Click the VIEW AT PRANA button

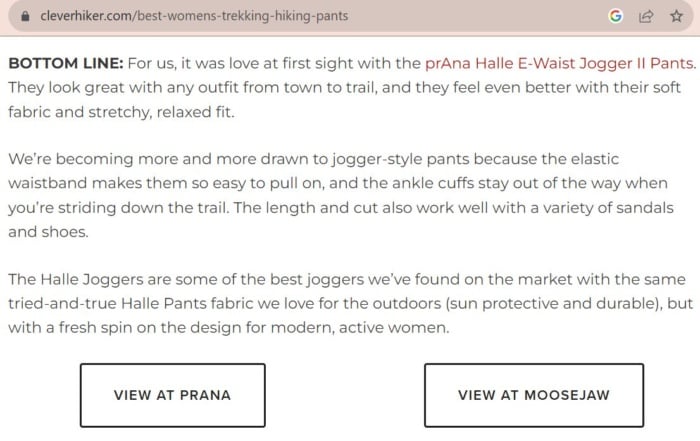pyautogui.click(x=173, y=395)
